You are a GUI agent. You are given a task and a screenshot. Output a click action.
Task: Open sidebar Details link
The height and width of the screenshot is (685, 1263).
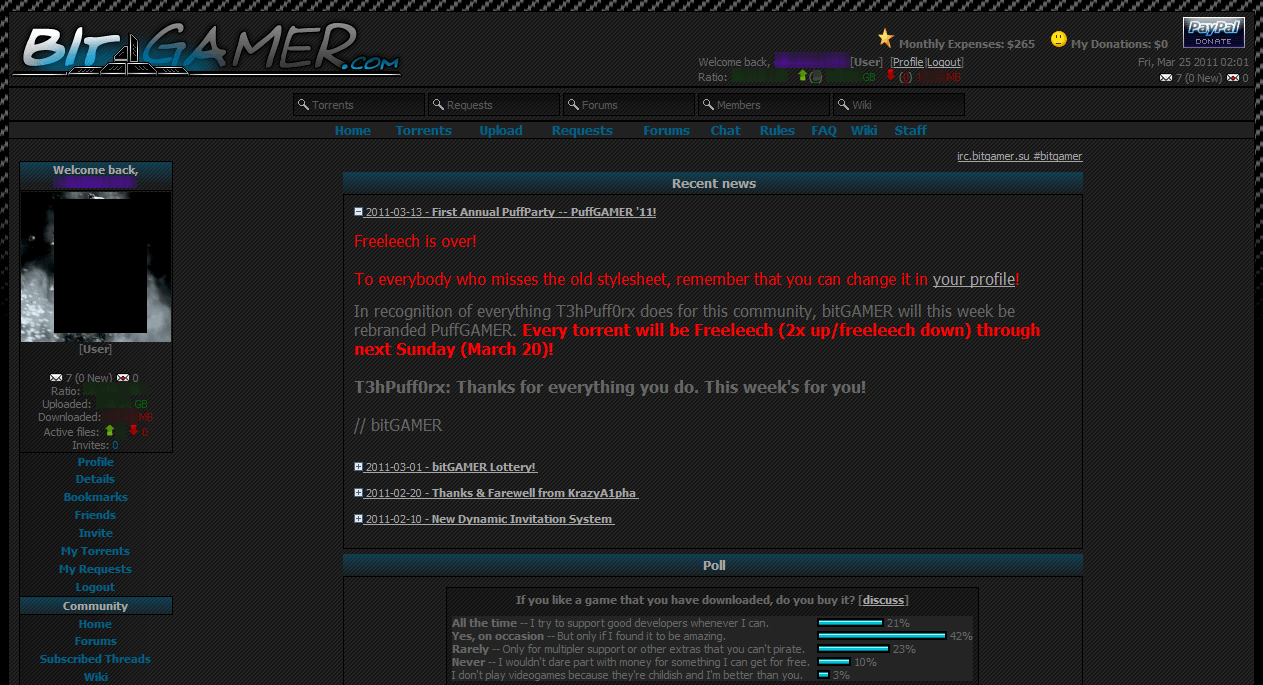tap(96, 480)
